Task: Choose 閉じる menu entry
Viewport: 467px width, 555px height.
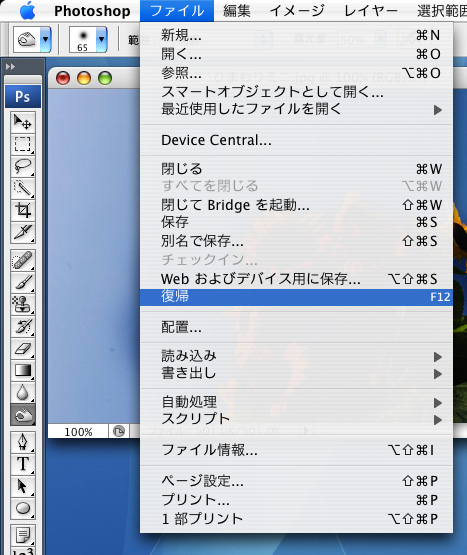Action: click(296, 169)
